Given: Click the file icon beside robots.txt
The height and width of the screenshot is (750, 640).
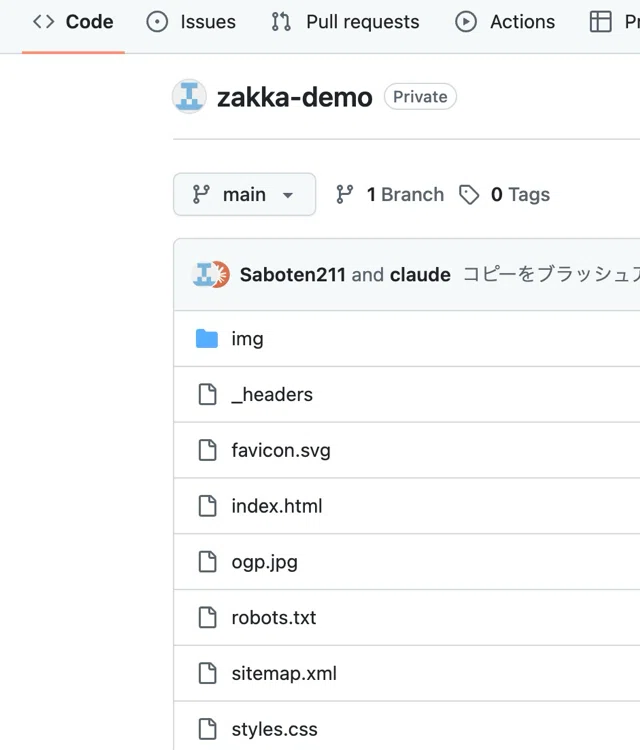Looking at the screenshot, I should [208, 618].
